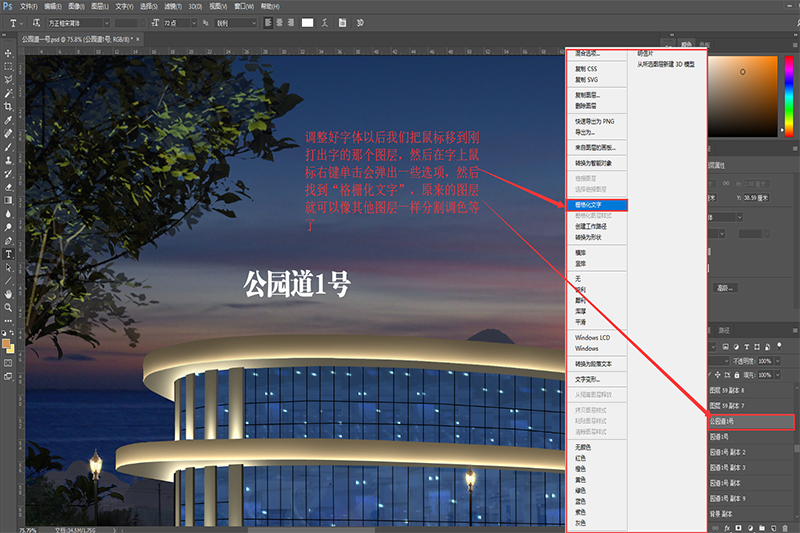Select the Crop tool

coord(8,106)
